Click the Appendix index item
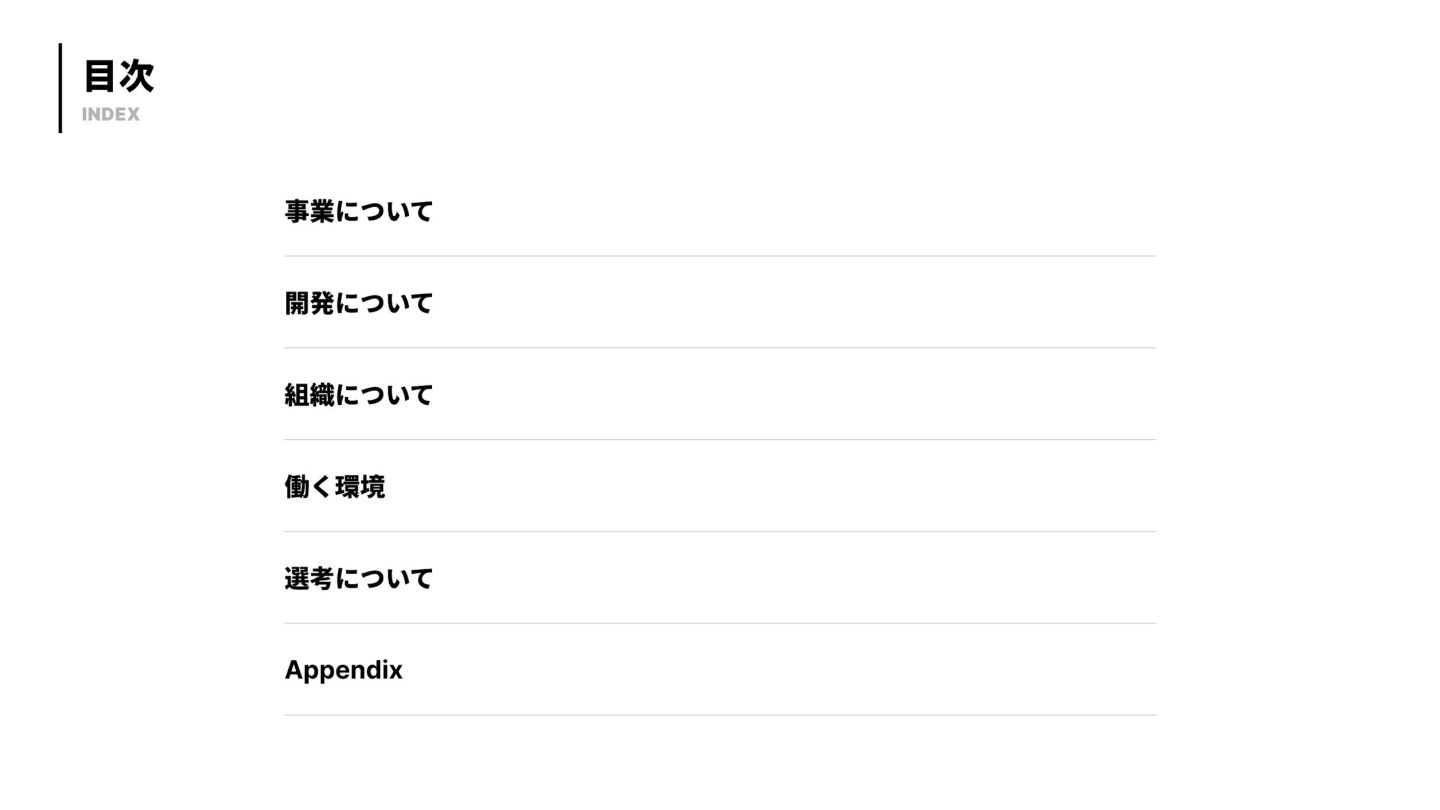Viewport: 1440px width, 810px height. 343,670
